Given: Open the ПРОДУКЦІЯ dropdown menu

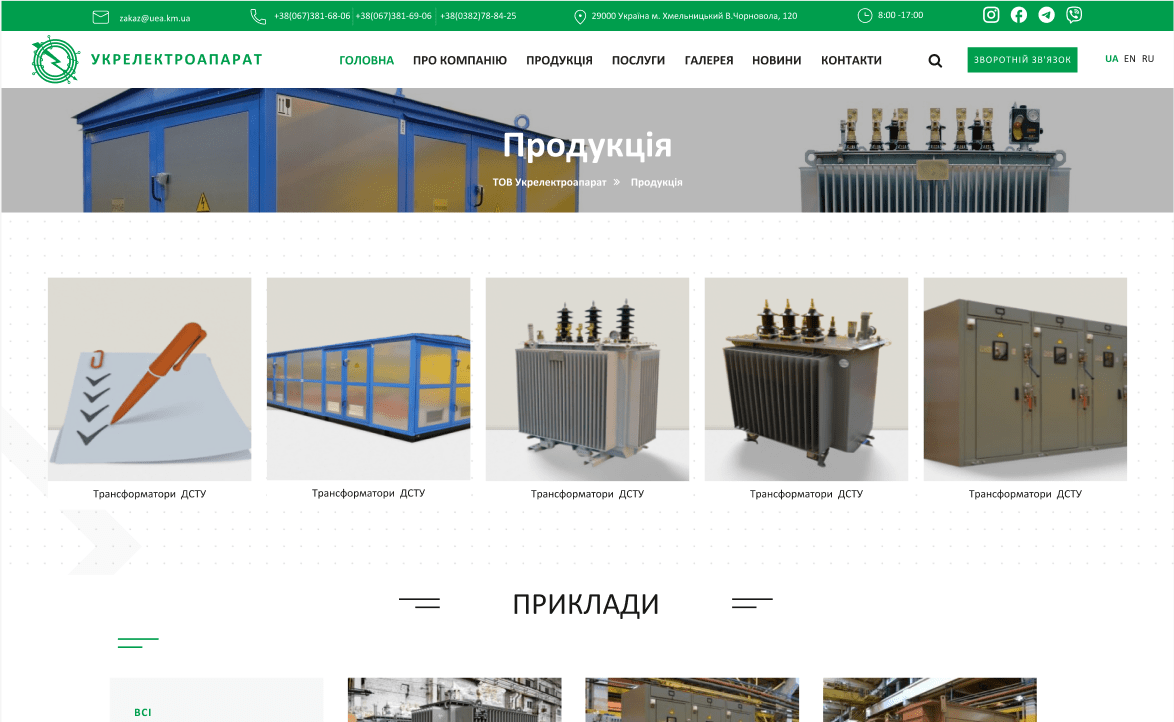Looking at the screenshot, I should [x=558, y=60].
